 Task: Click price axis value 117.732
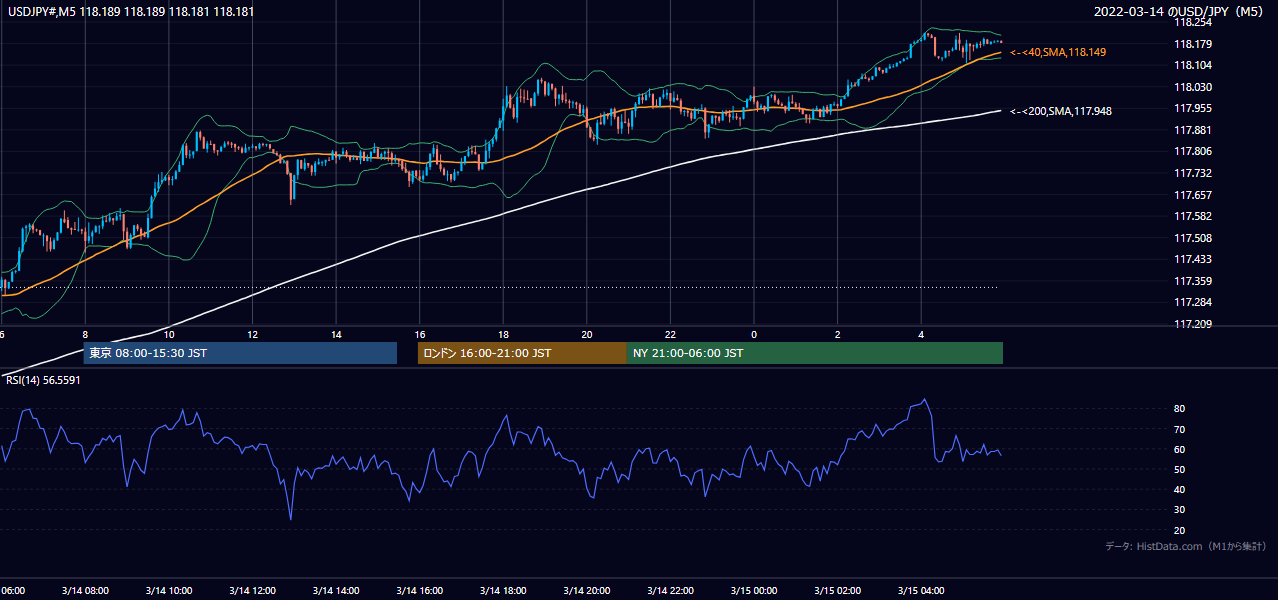[1193, 173]
